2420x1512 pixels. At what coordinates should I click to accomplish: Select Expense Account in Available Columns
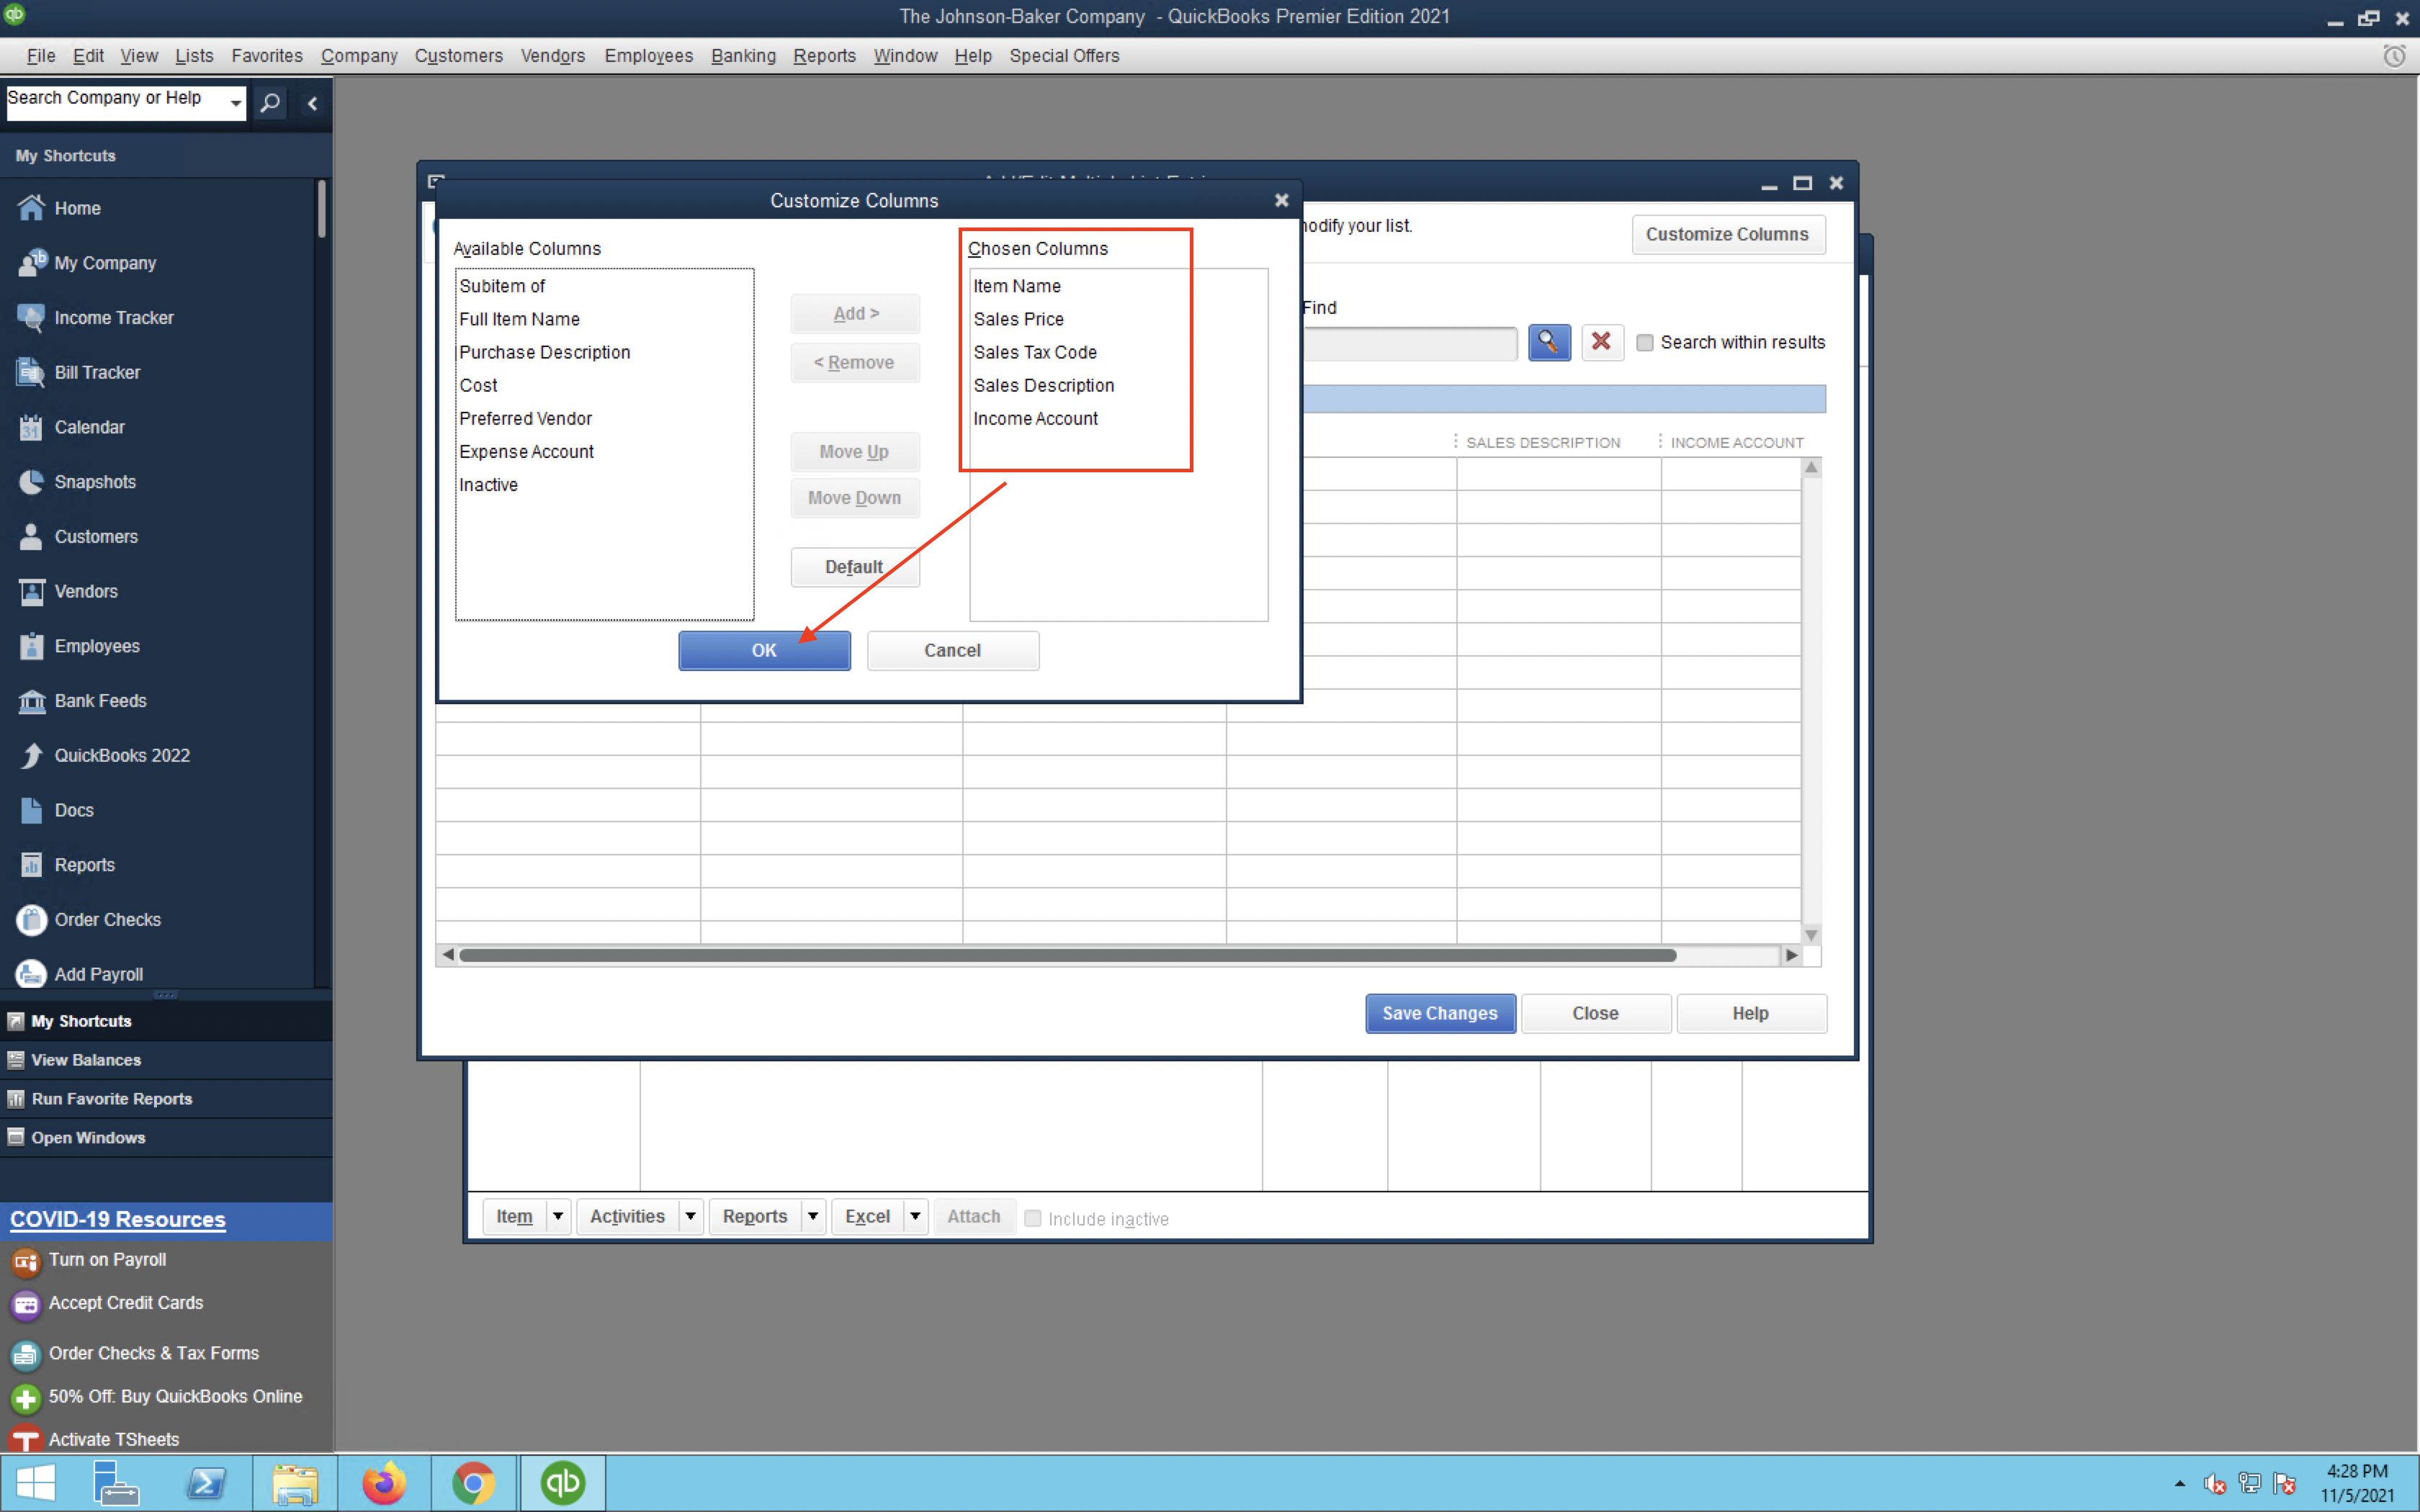tap(527, 452)
